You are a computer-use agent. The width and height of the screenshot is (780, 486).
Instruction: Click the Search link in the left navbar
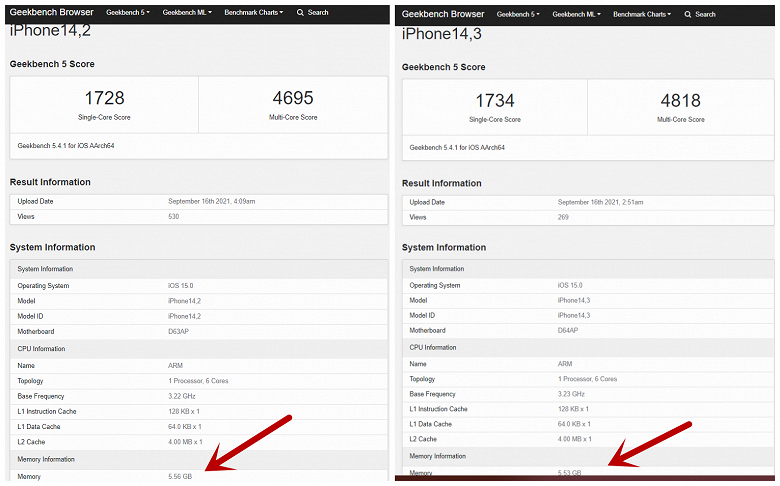click(x=318, y=12)
